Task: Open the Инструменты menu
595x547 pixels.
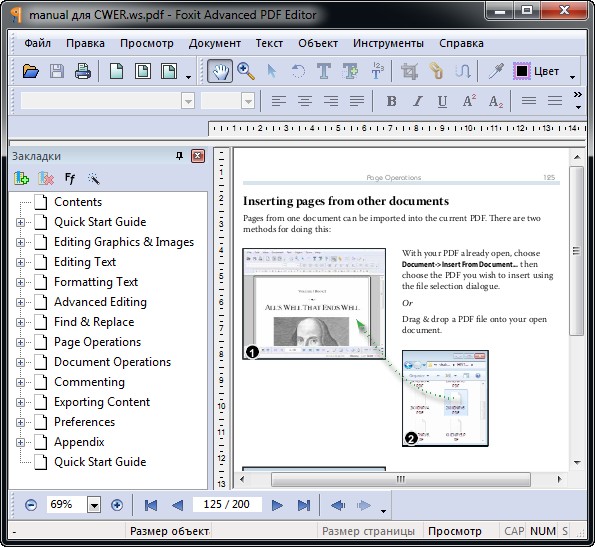Action: (x=388, y=43)
